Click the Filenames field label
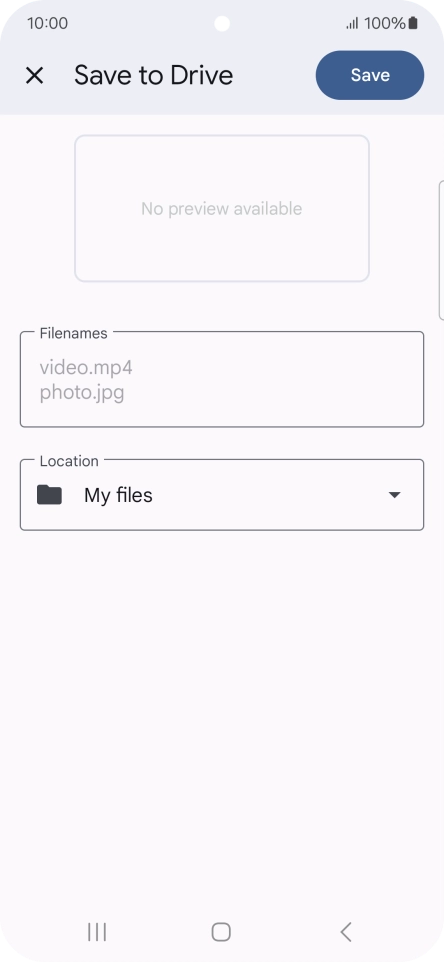The image size is (444, 962). 74,333
